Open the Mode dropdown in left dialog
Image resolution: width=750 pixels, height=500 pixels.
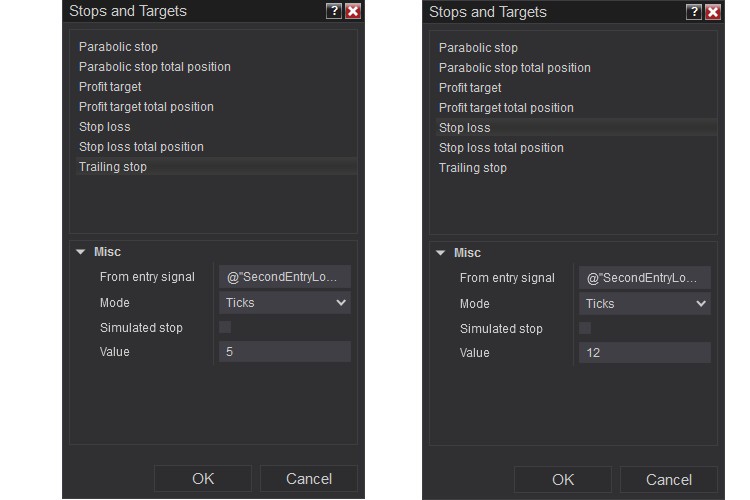[285, 302]
